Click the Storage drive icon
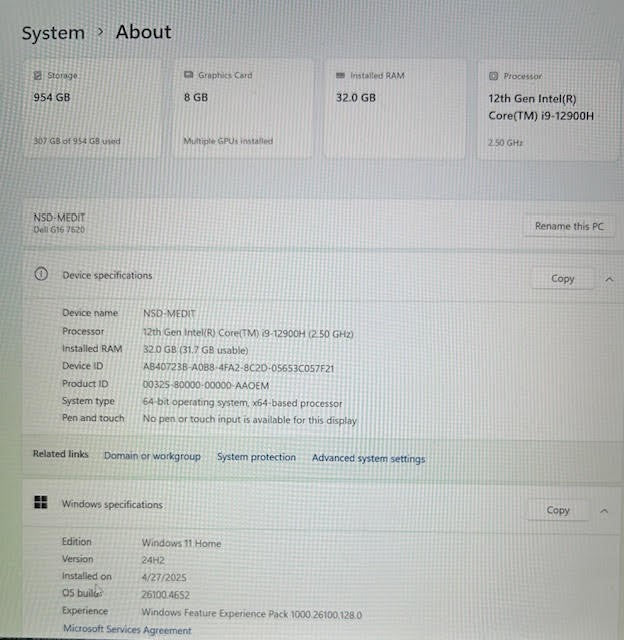Image resolution: width=624 pixels, height=640 pixels. [x=38, y=76]
